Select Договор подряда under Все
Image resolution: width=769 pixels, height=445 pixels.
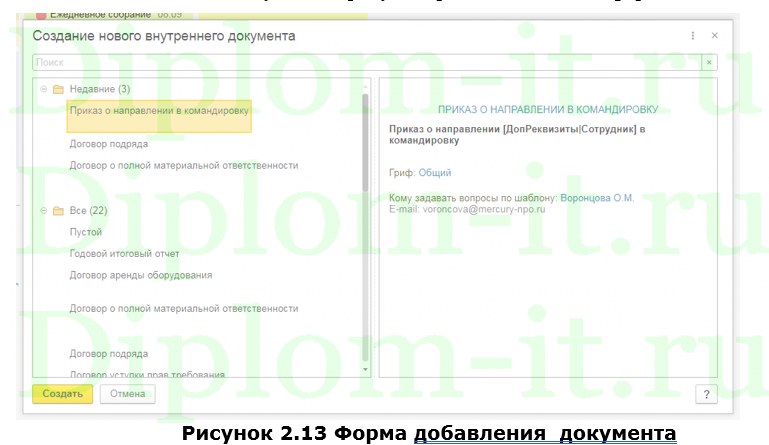pyautogui.click(x=109, y=354)
